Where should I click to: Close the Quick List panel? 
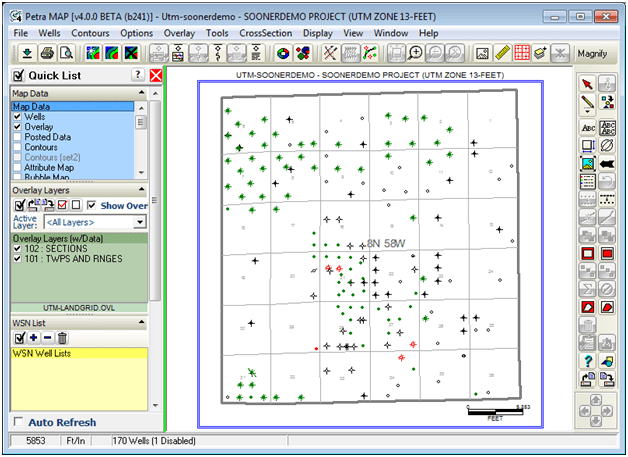tap(156, 75)
